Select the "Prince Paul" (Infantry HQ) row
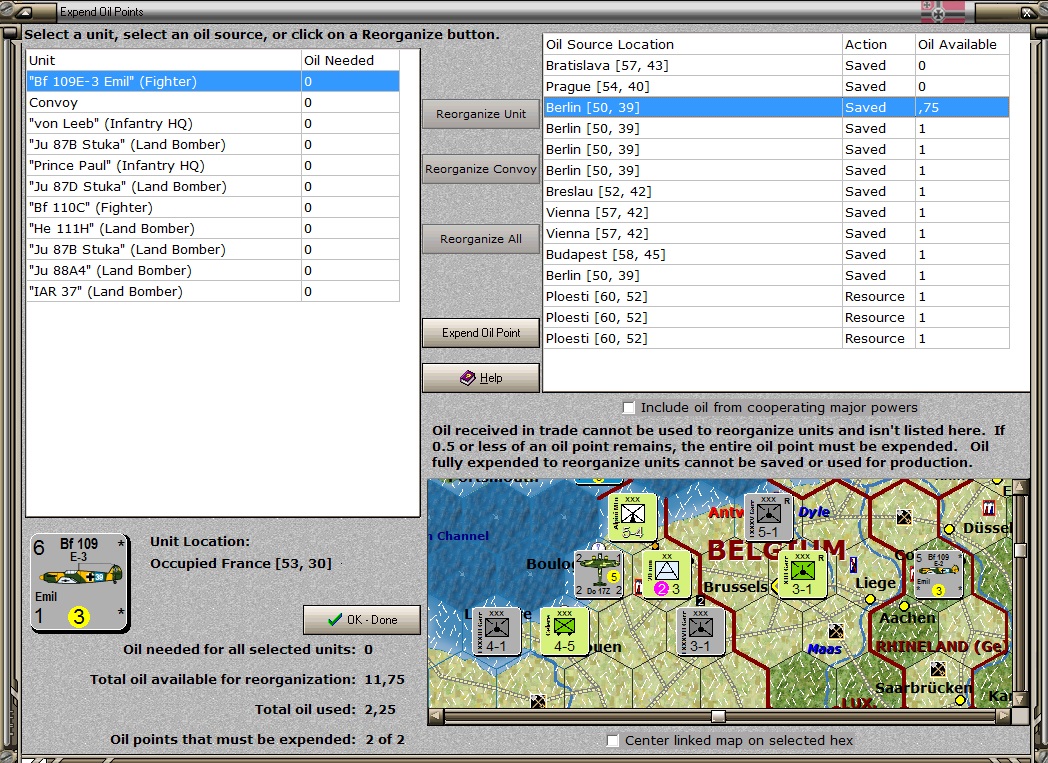 tap(213, 166)
